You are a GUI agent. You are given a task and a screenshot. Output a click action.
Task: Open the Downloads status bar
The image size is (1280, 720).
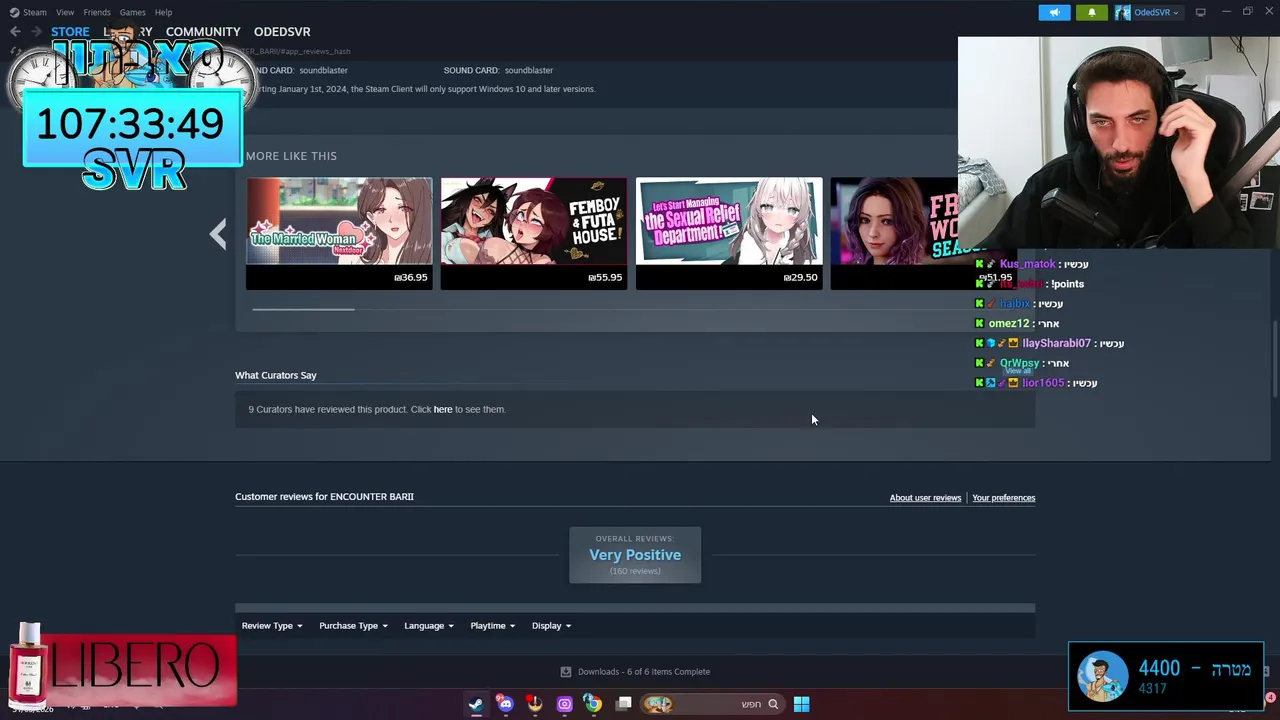click(x=635, y=672)
